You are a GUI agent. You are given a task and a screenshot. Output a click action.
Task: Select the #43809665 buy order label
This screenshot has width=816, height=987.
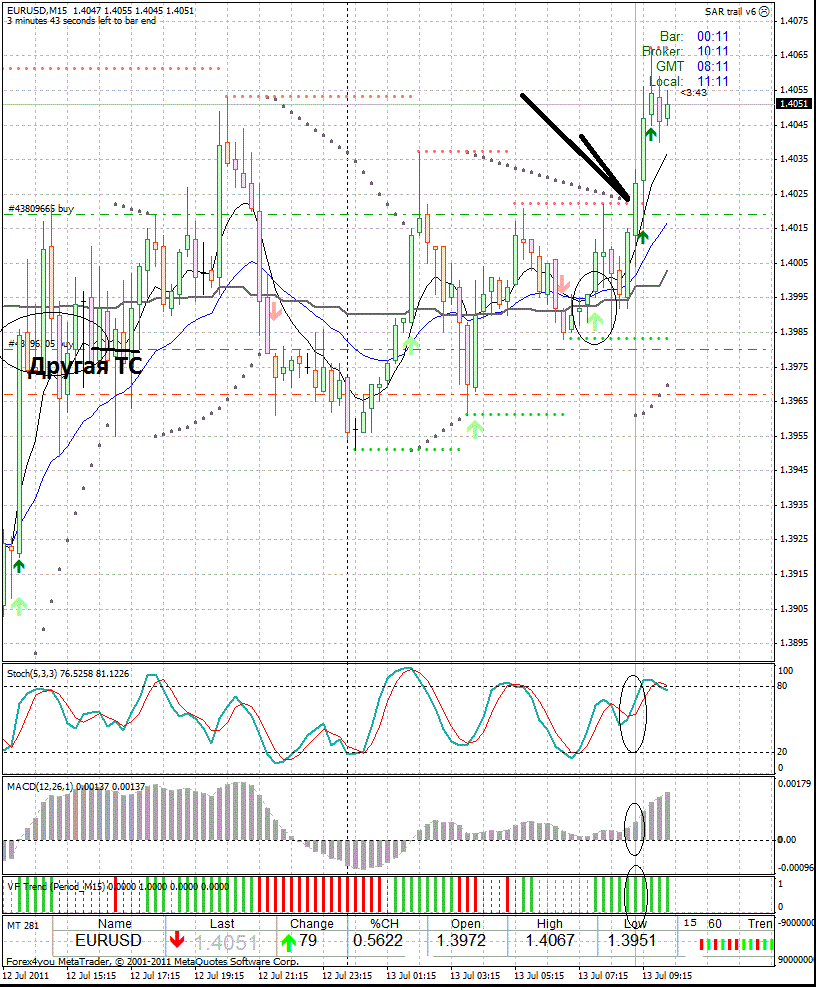41,208
